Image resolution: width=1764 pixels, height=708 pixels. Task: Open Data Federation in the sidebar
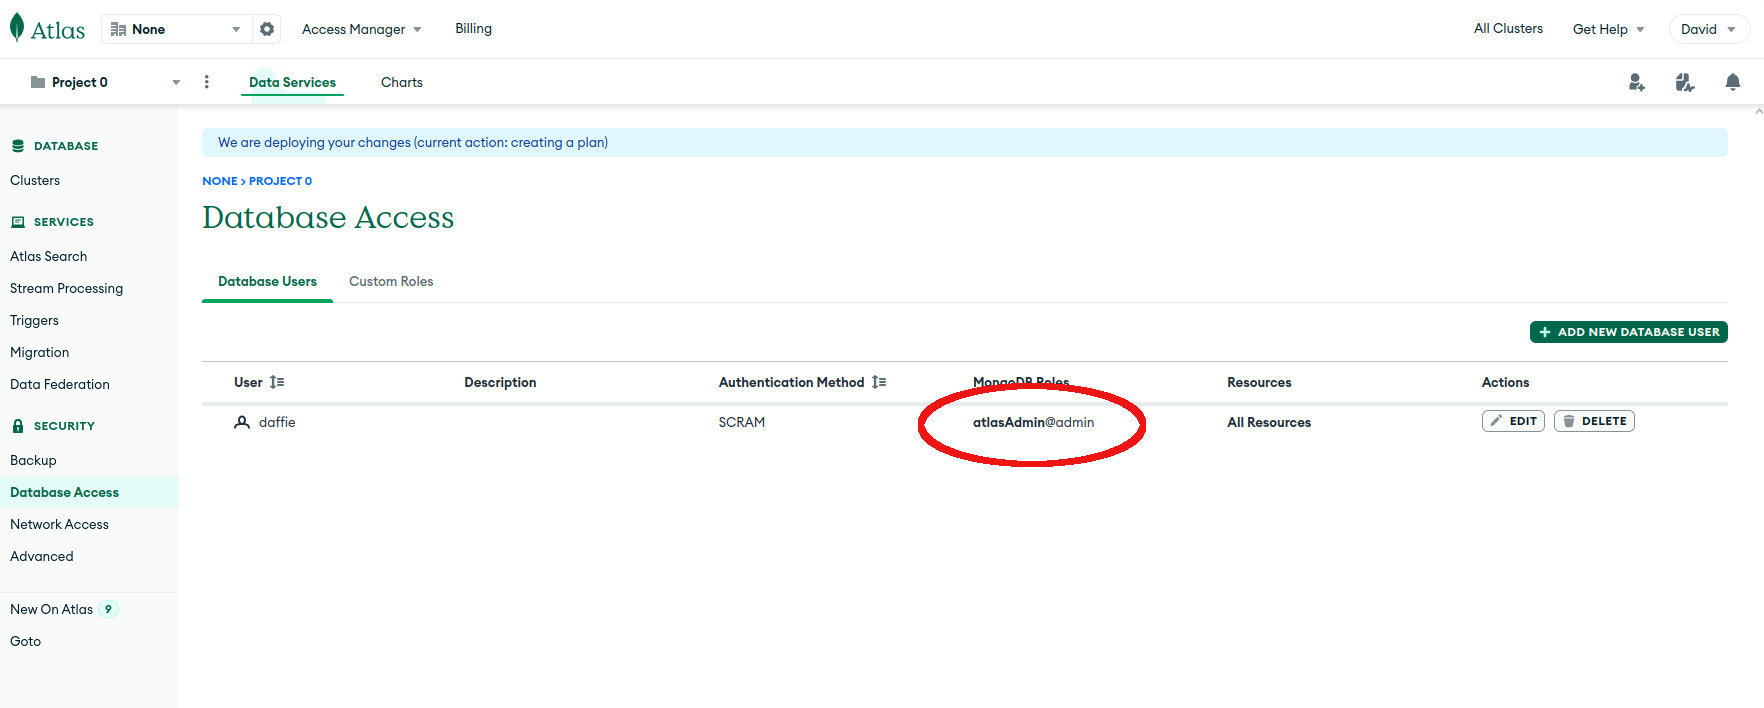coord(59,385)
